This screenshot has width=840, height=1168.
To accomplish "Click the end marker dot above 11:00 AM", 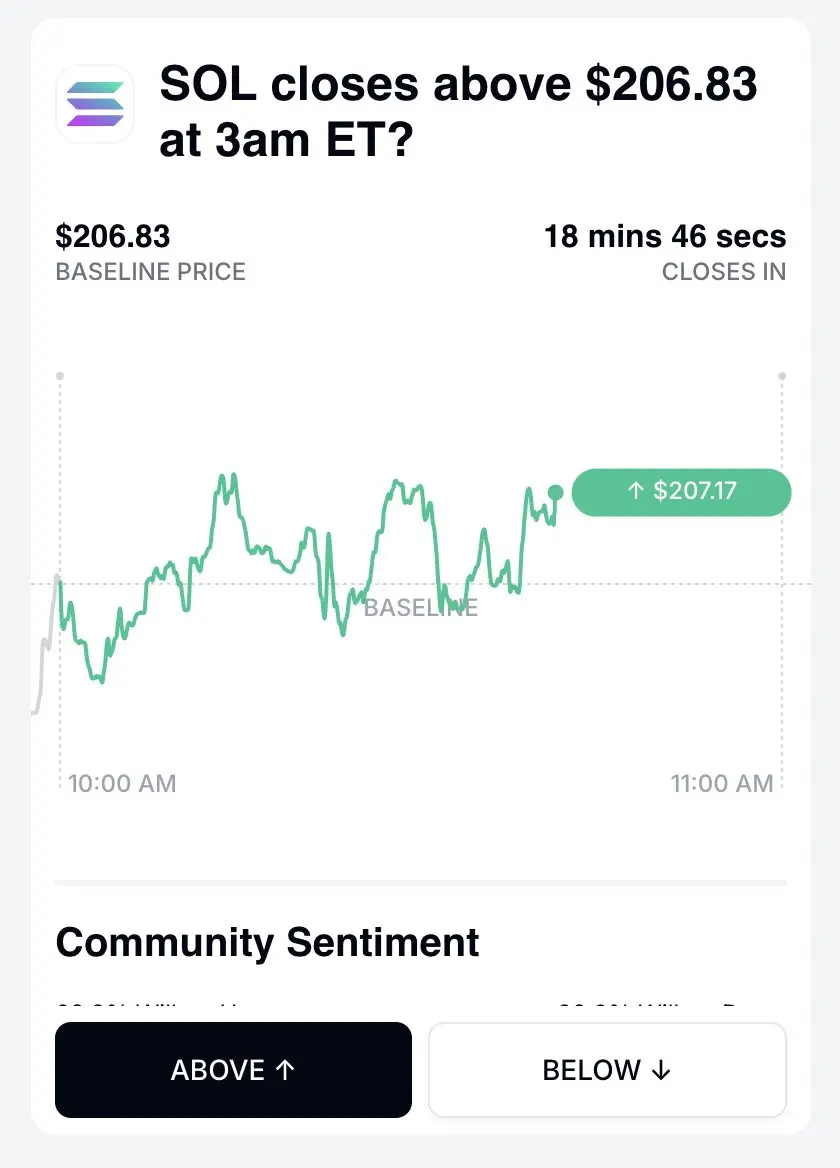I will [x=782, y=376].
